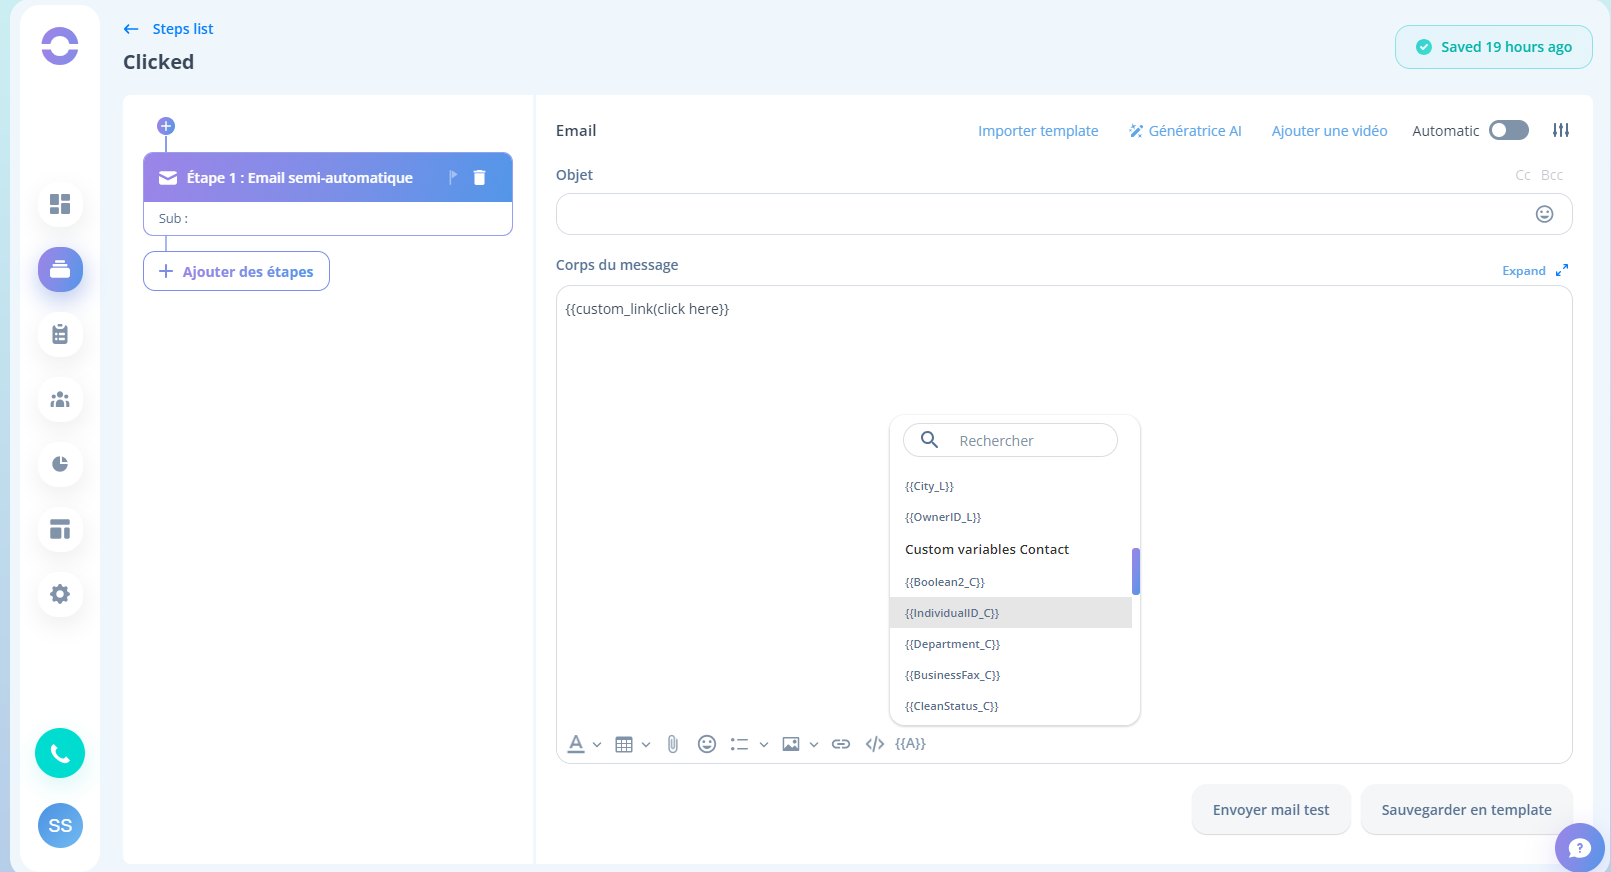Click the Bcc option

1552,175
